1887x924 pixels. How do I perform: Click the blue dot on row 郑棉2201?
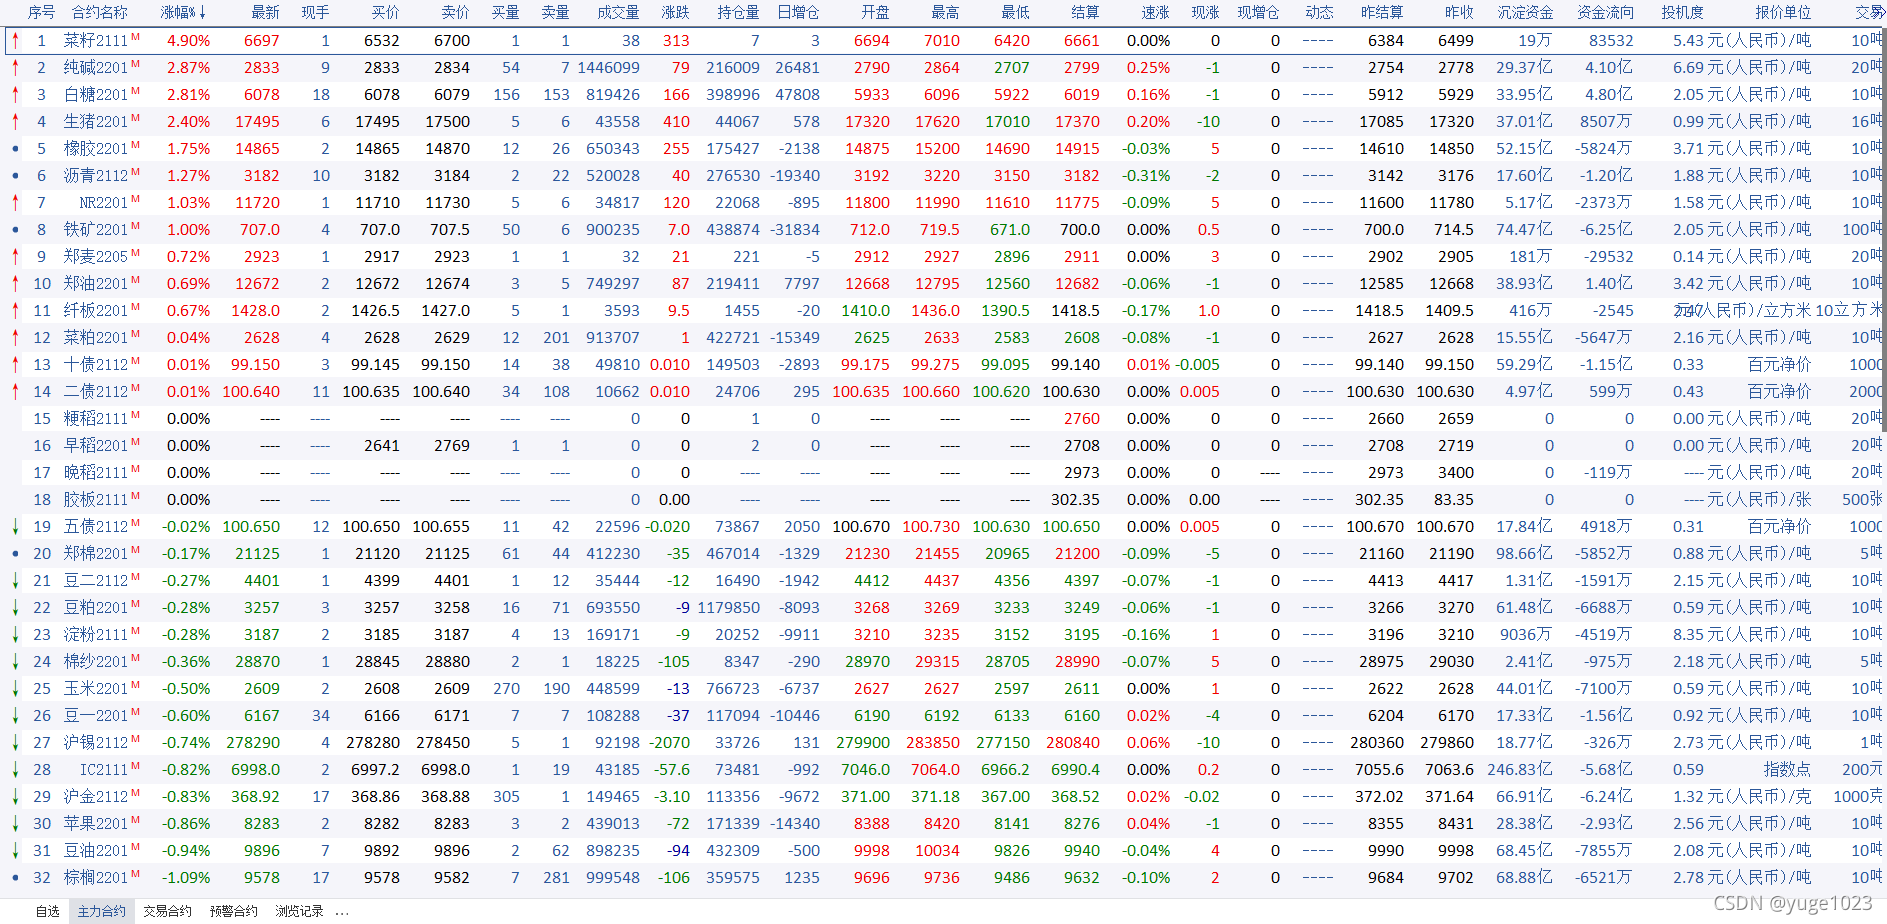coord(15,554)
